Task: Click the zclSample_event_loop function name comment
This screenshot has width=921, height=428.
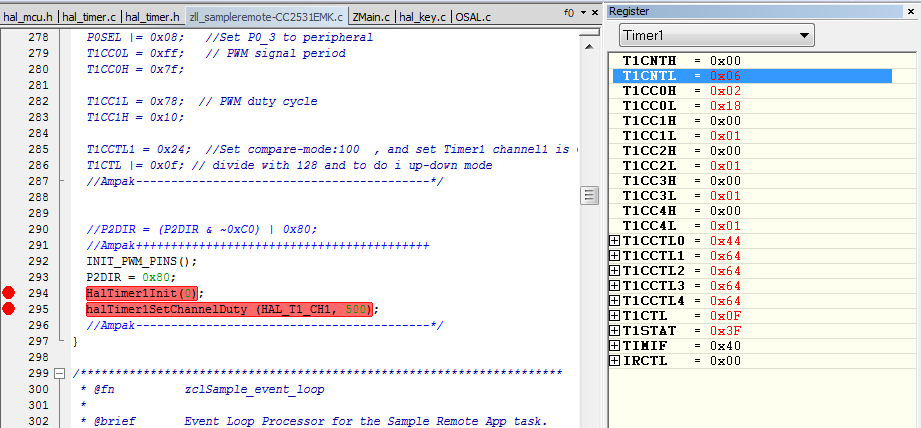Action: tap(254, 389)
